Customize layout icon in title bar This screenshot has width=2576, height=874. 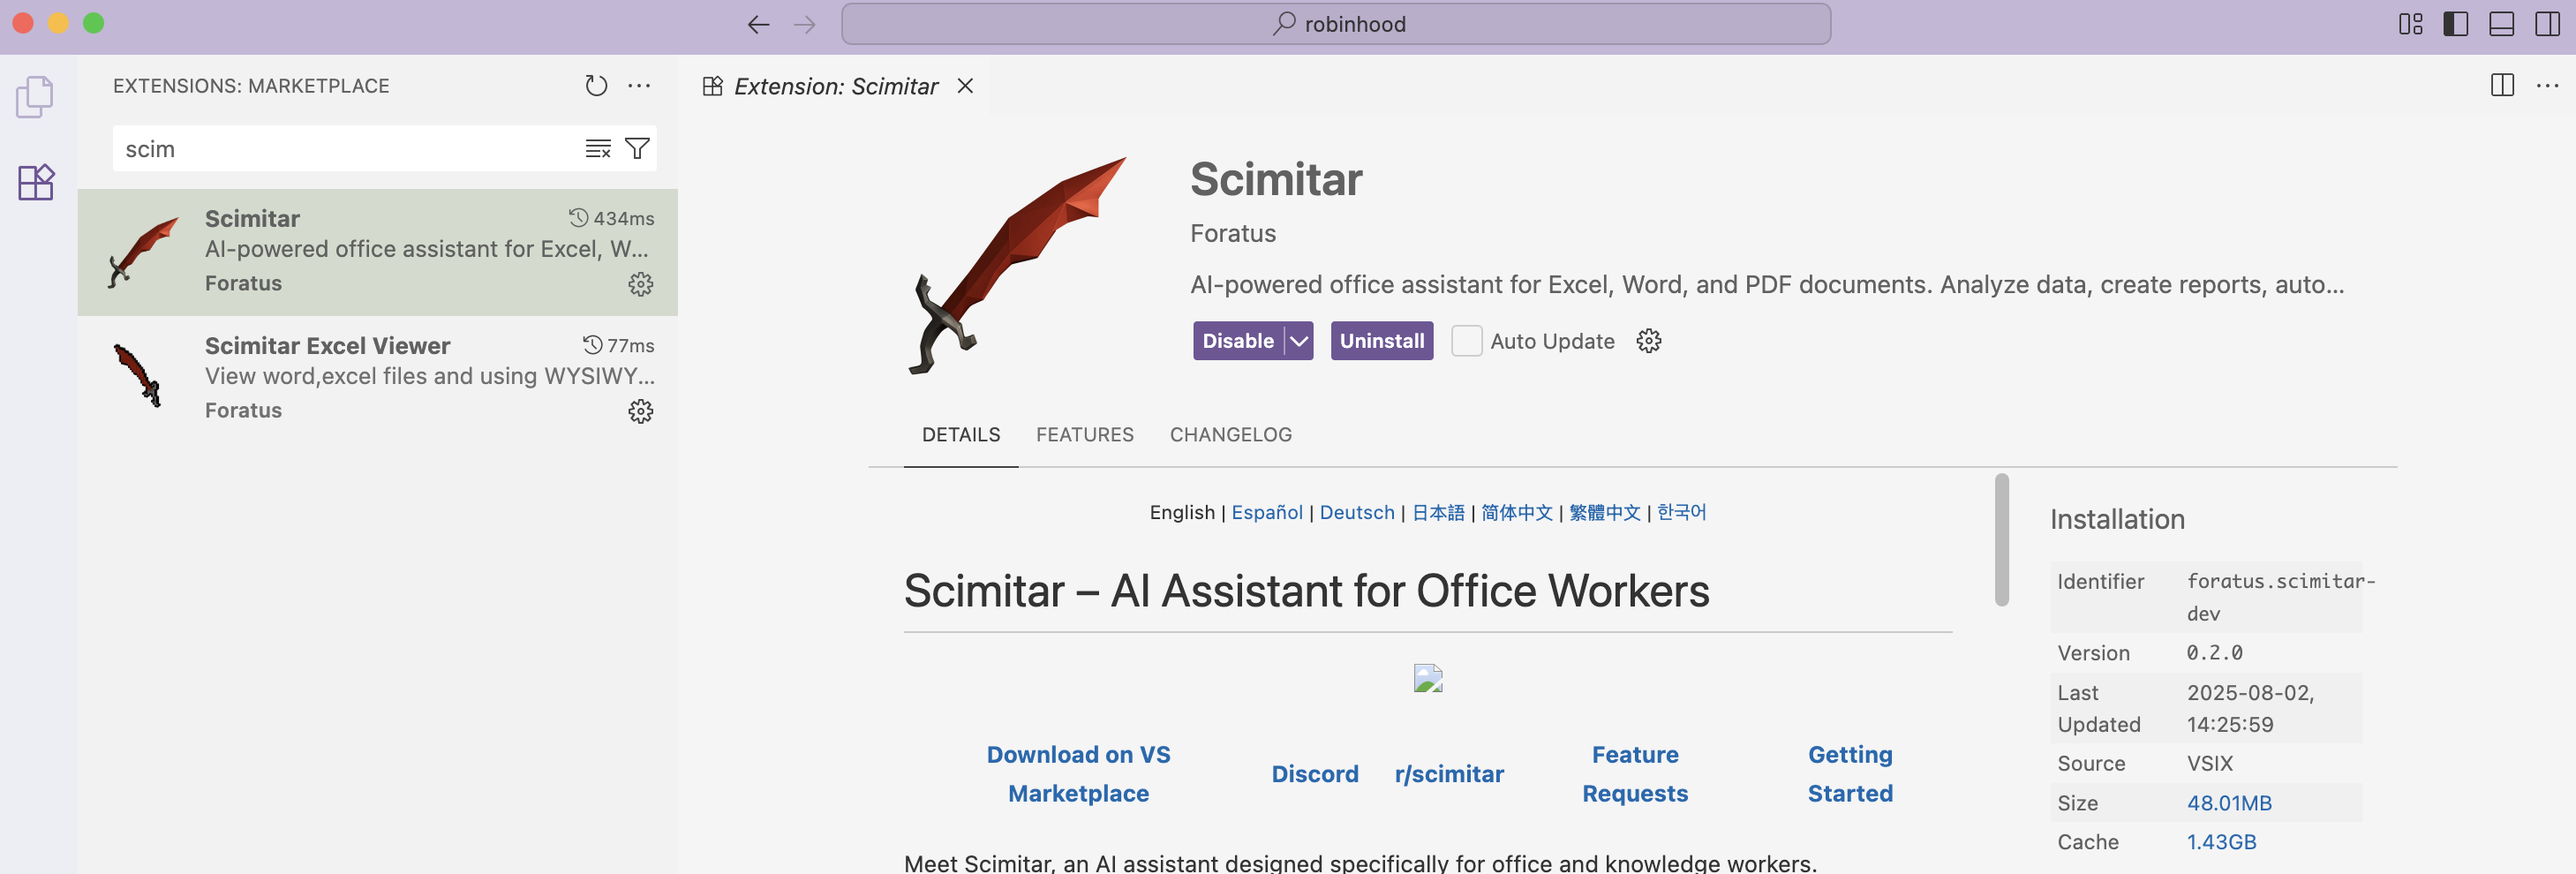click(x=2410, y=24)
